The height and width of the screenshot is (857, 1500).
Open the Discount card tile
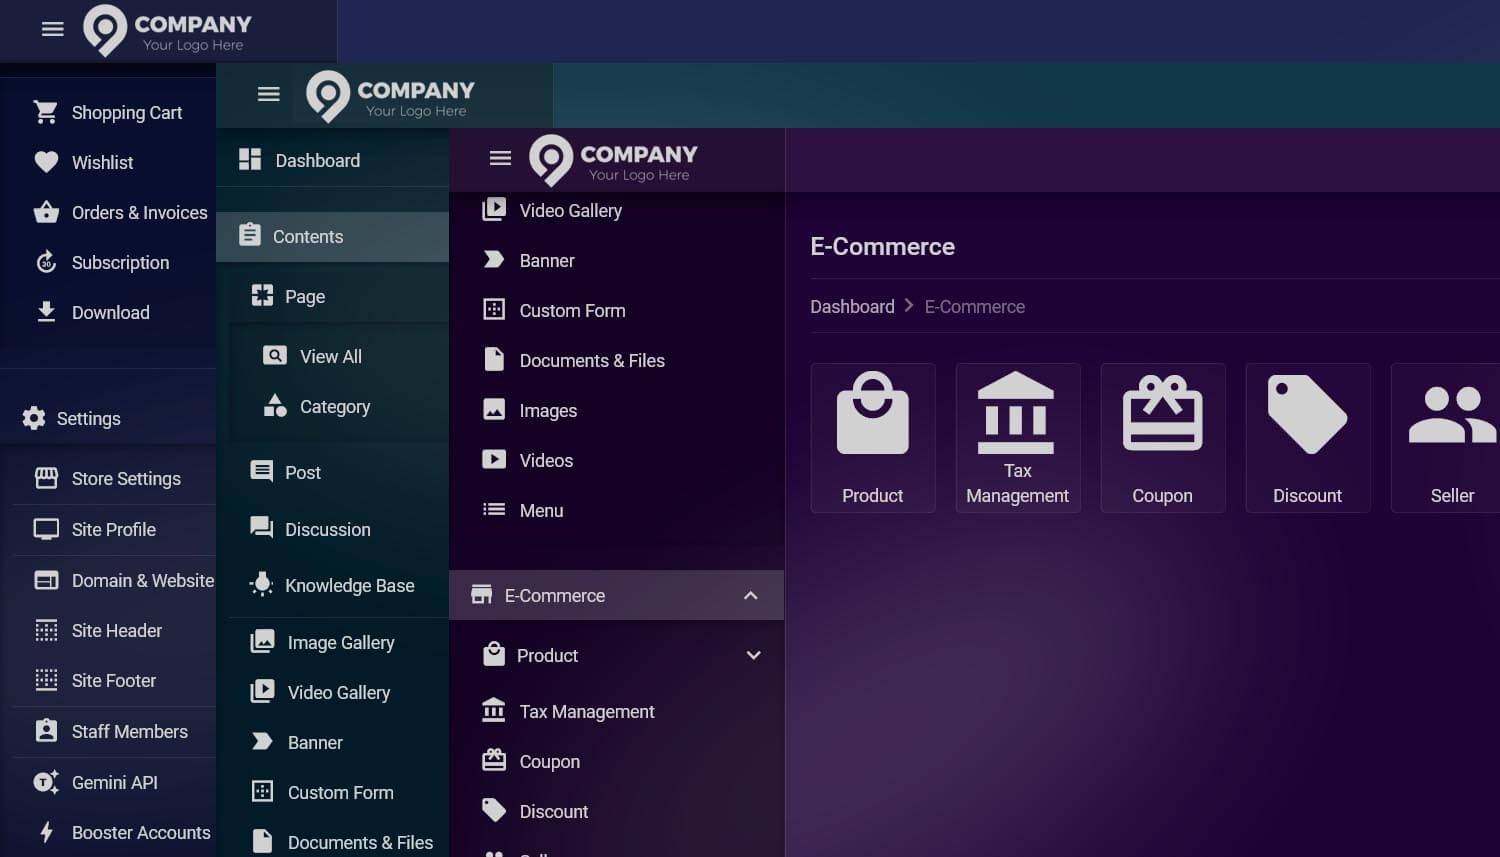coord(1308,438)
